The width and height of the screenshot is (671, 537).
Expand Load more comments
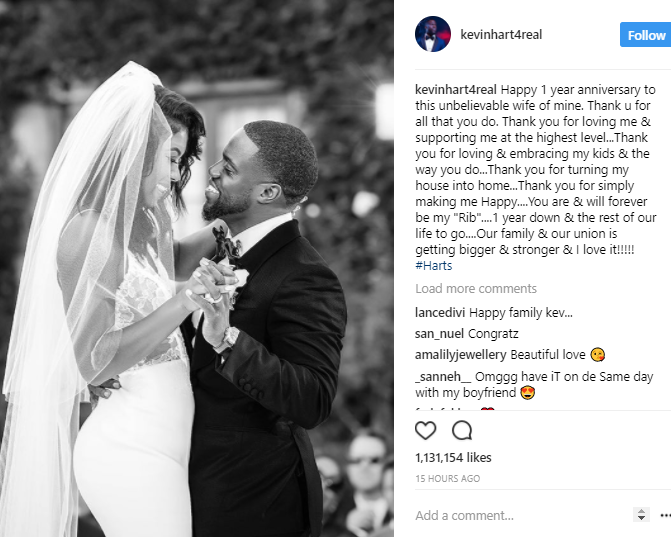476,289
